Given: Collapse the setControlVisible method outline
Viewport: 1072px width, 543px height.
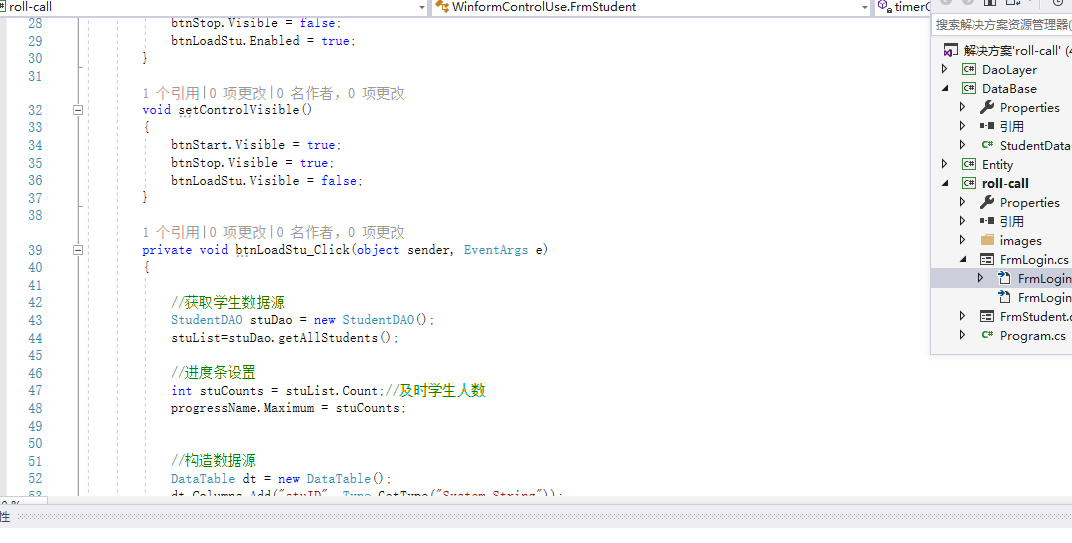Looking at the screenshot, I should click(78, 109).
